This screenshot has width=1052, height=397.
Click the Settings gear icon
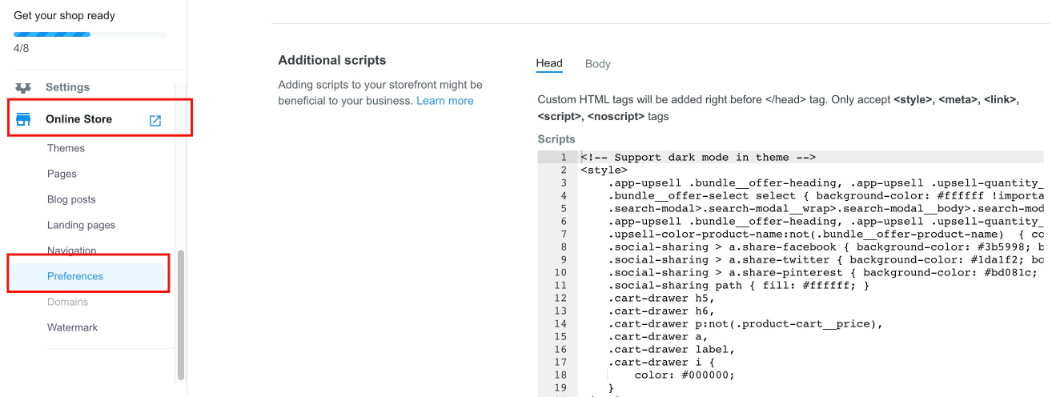coord(23,87)
